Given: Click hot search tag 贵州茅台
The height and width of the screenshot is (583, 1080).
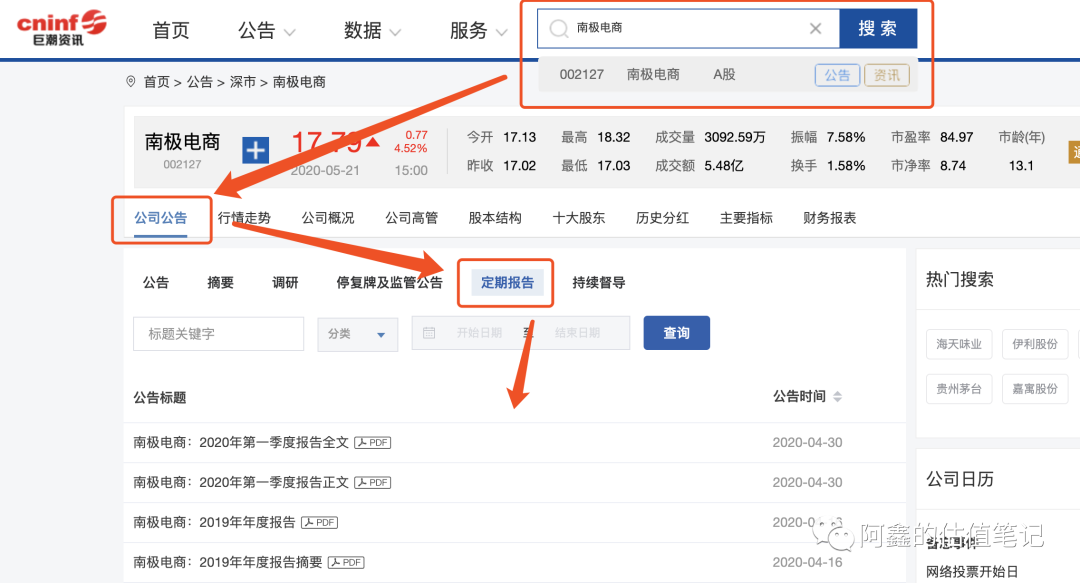Looking at the screenshot, I should click(959, 389).
